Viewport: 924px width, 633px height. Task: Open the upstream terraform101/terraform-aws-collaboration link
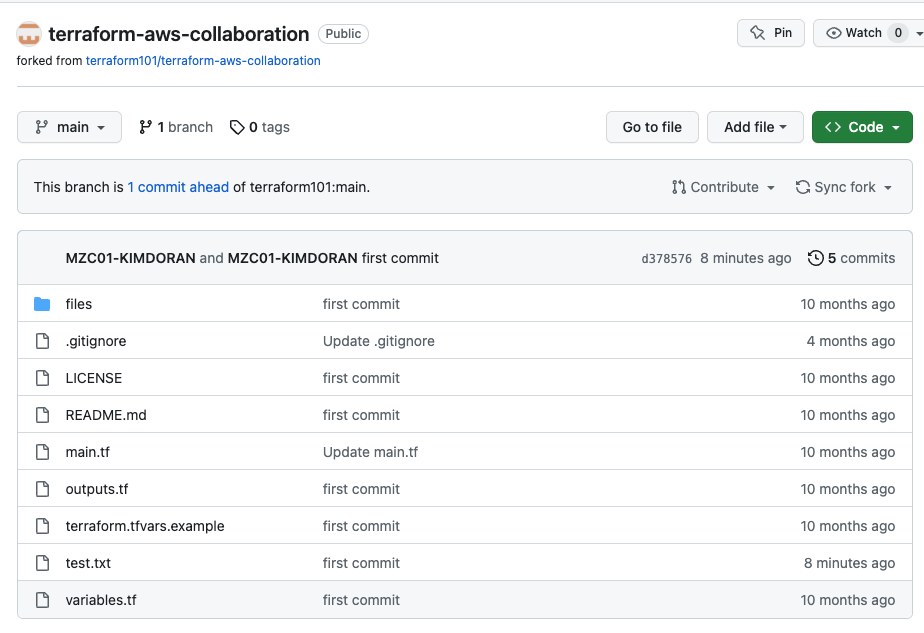pos(203,61)
